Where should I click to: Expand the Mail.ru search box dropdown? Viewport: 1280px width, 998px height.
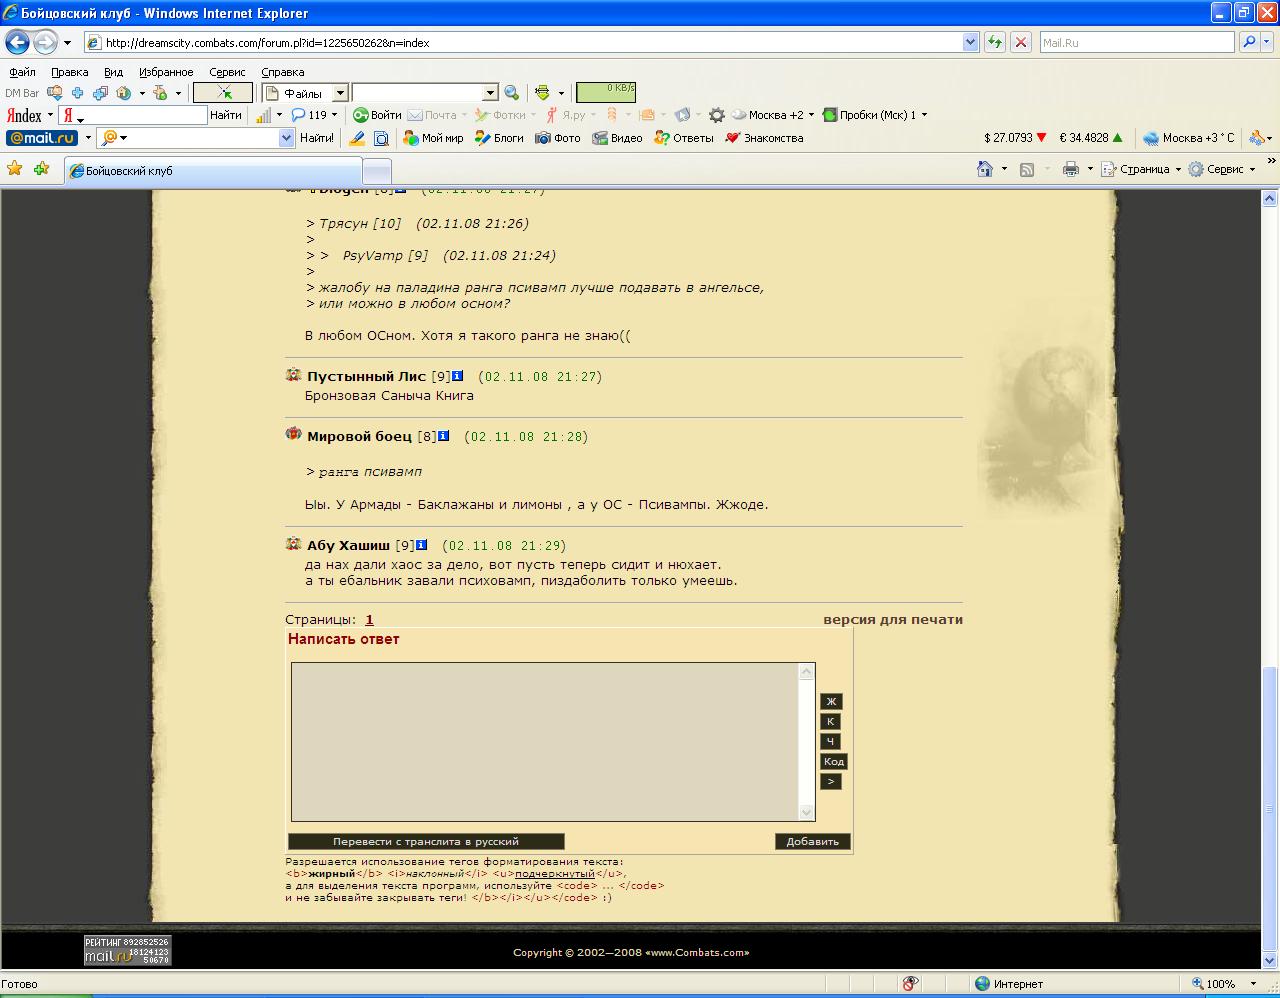pyautogui.click(x=287, y=138)
